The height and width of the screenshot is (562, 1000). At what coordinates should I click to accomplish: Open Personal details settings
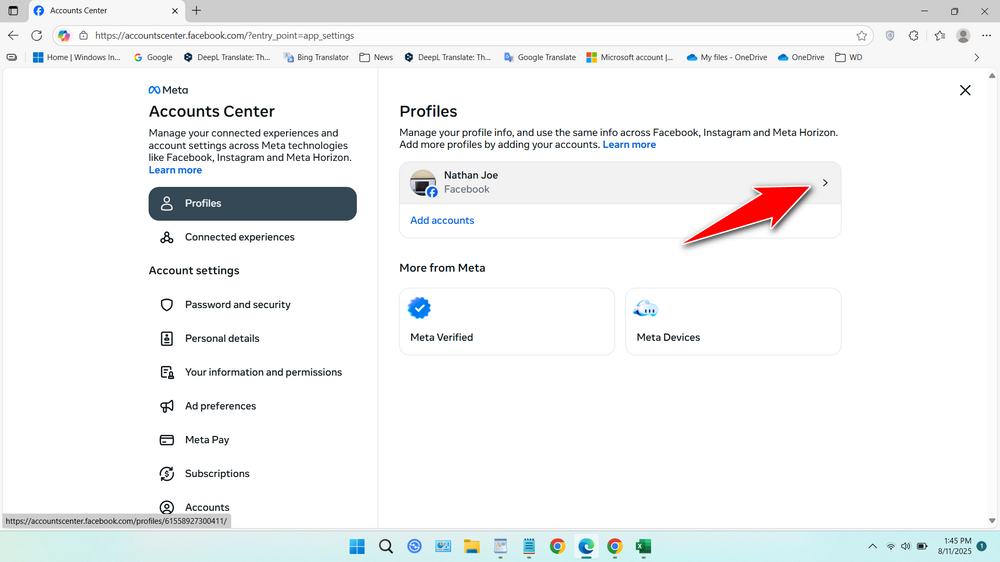point(253,339)
